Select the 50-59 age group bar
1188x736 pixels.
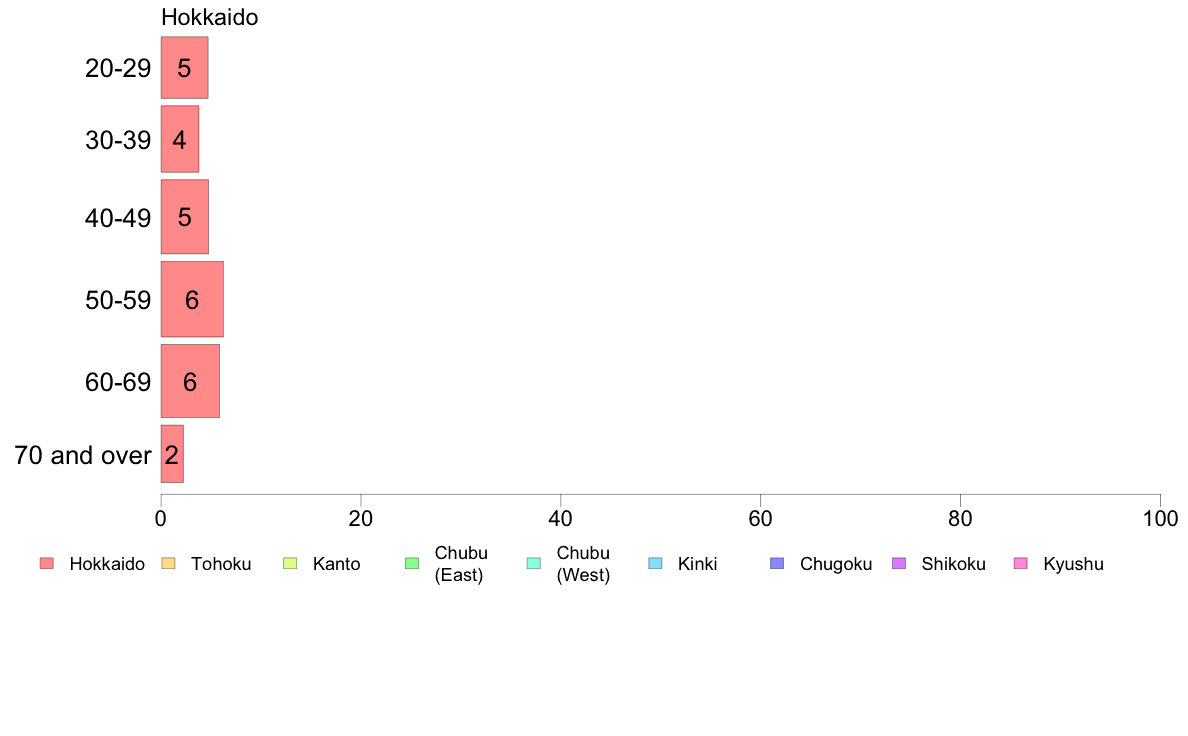point(192,299)
